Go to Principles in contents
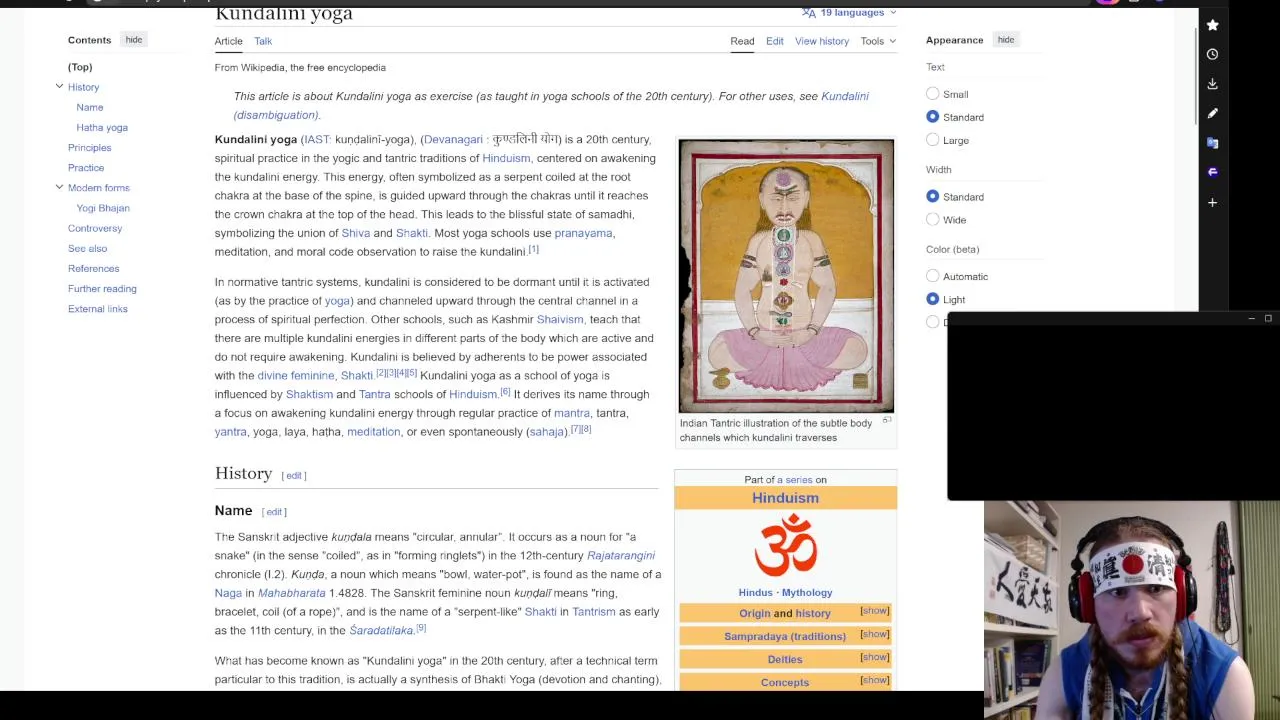Screen dimensions: 1280x720 click(89, 147)
